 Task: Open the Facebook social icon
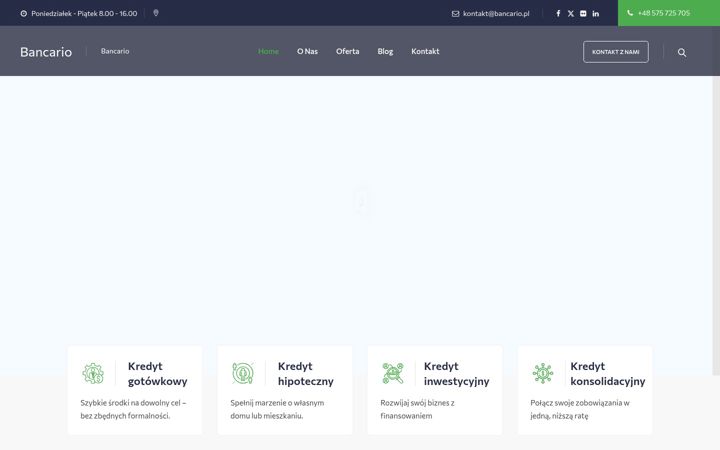click(558, 13)
